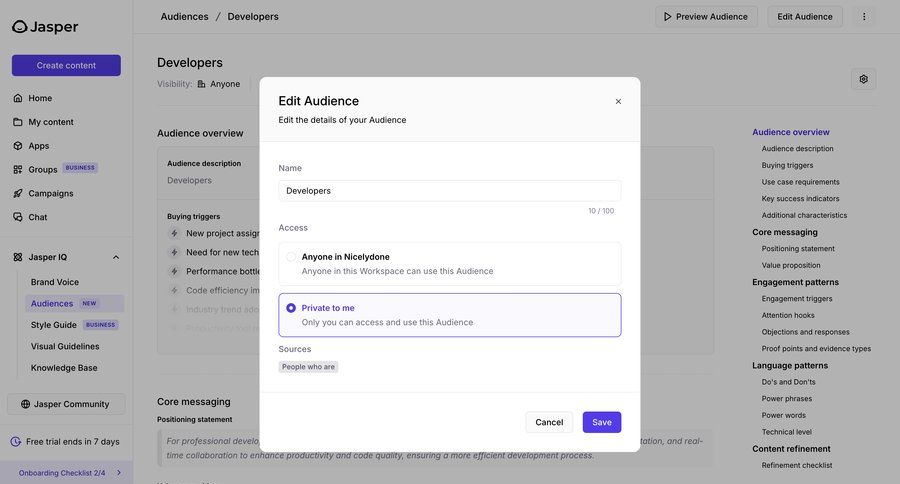Click the workspace icon next to Anyone visibility
Screen dimensions: 900x484
[x=201, y=84]
